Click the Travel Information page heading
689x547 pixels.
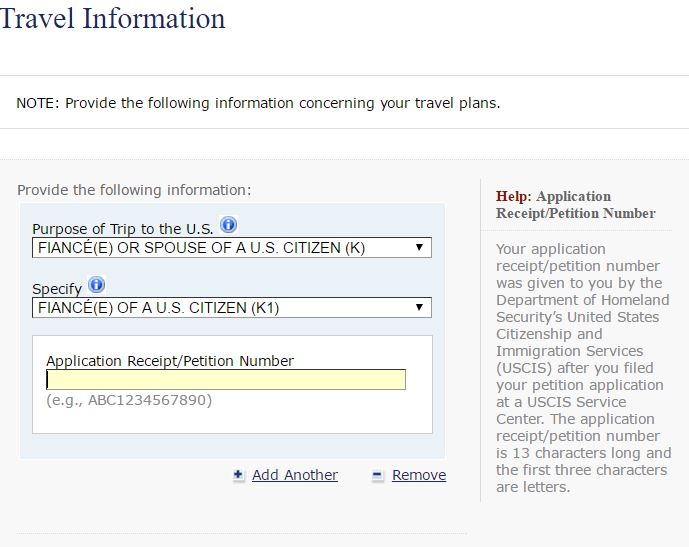(x=113, y=18)
